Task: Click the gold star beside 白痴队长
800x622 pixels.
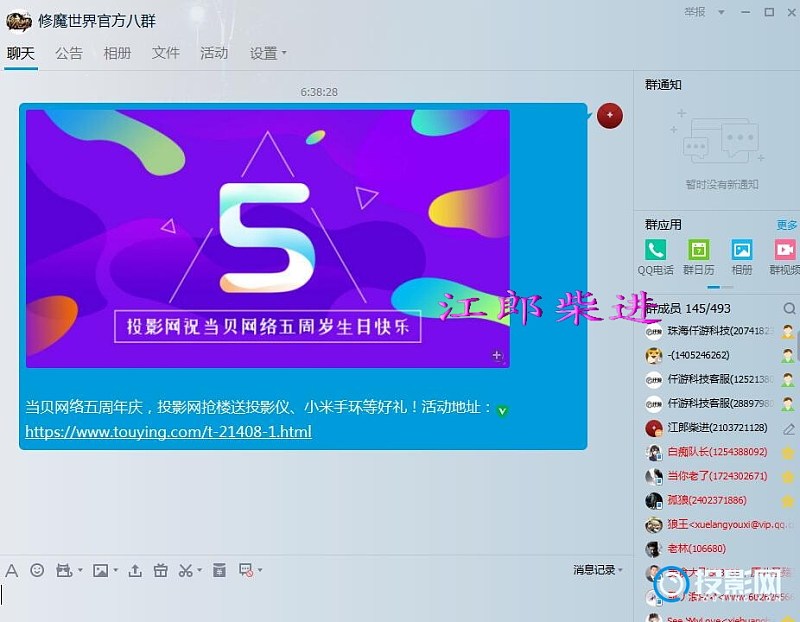Action: 788,453
